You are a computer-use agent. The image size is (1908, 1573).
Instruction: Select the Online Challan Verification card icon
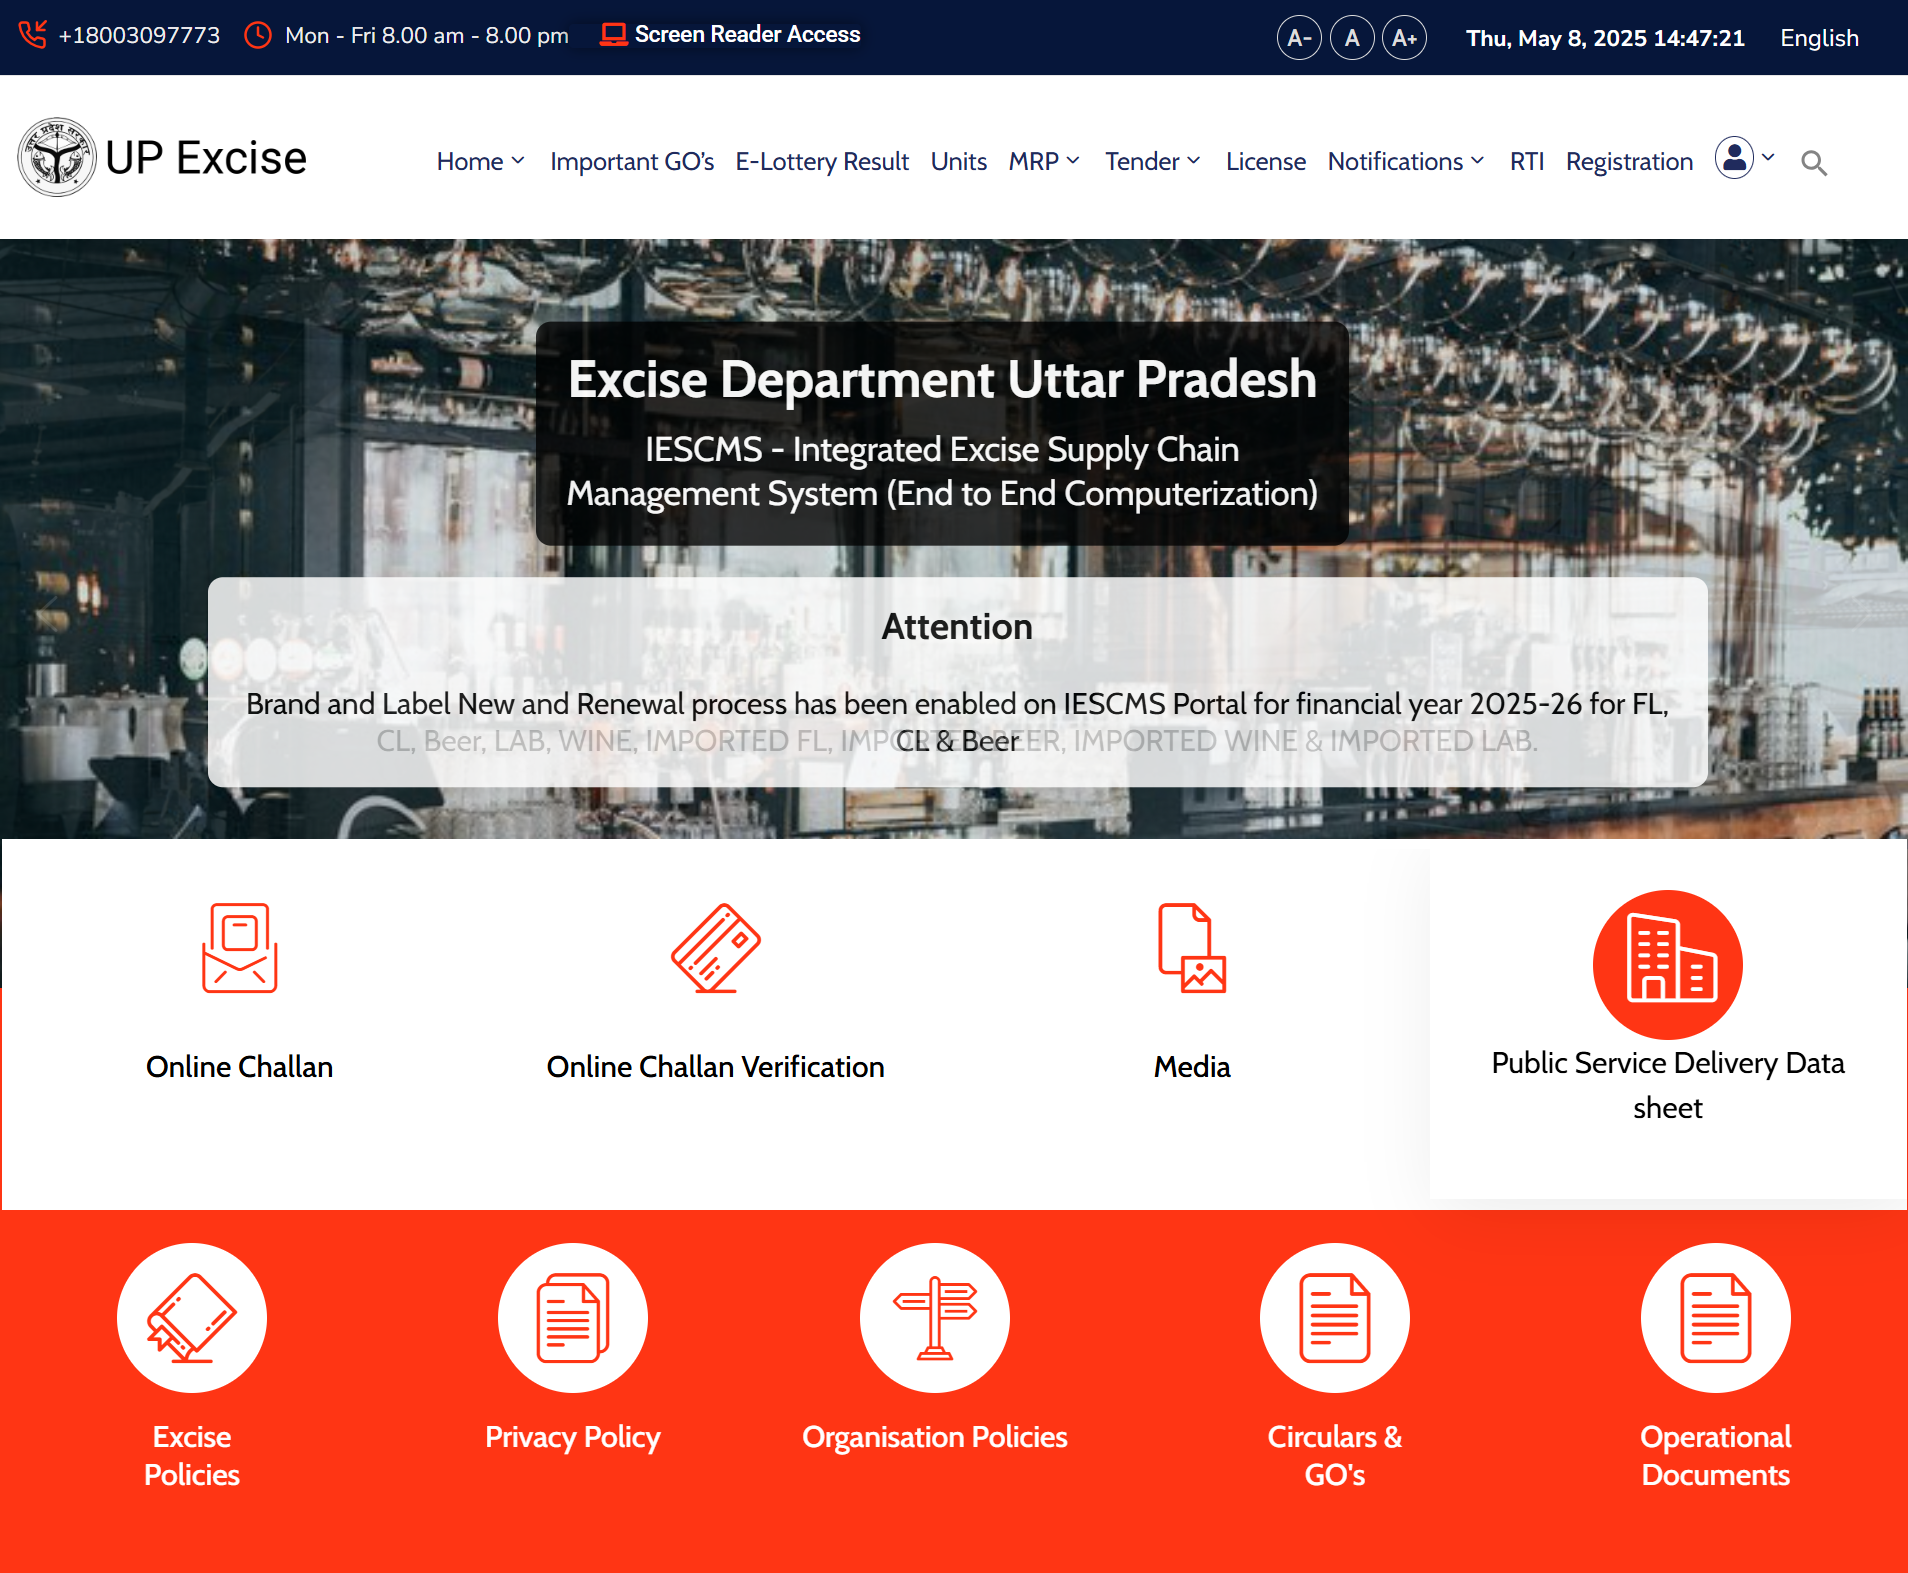point(716,948)
